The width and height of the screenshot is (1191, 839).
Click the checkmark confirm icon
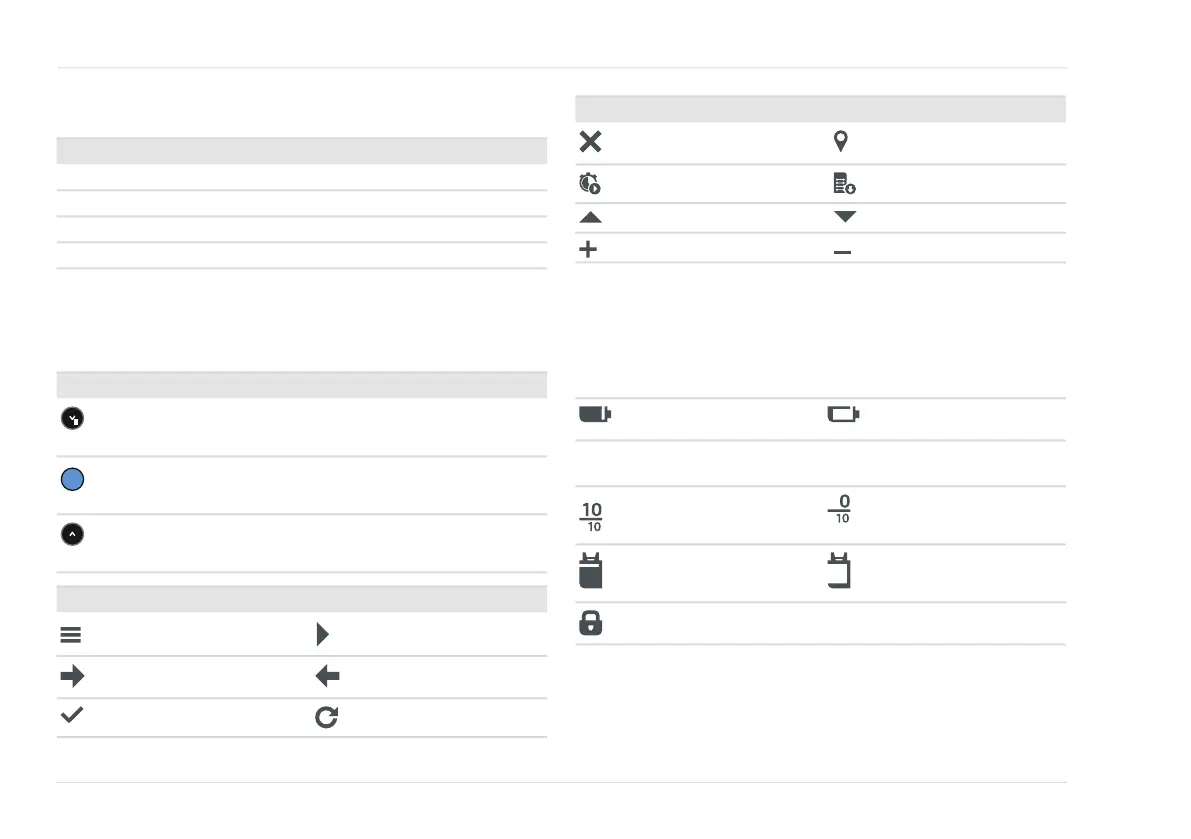pyautogui.click(x=71, y=714)
